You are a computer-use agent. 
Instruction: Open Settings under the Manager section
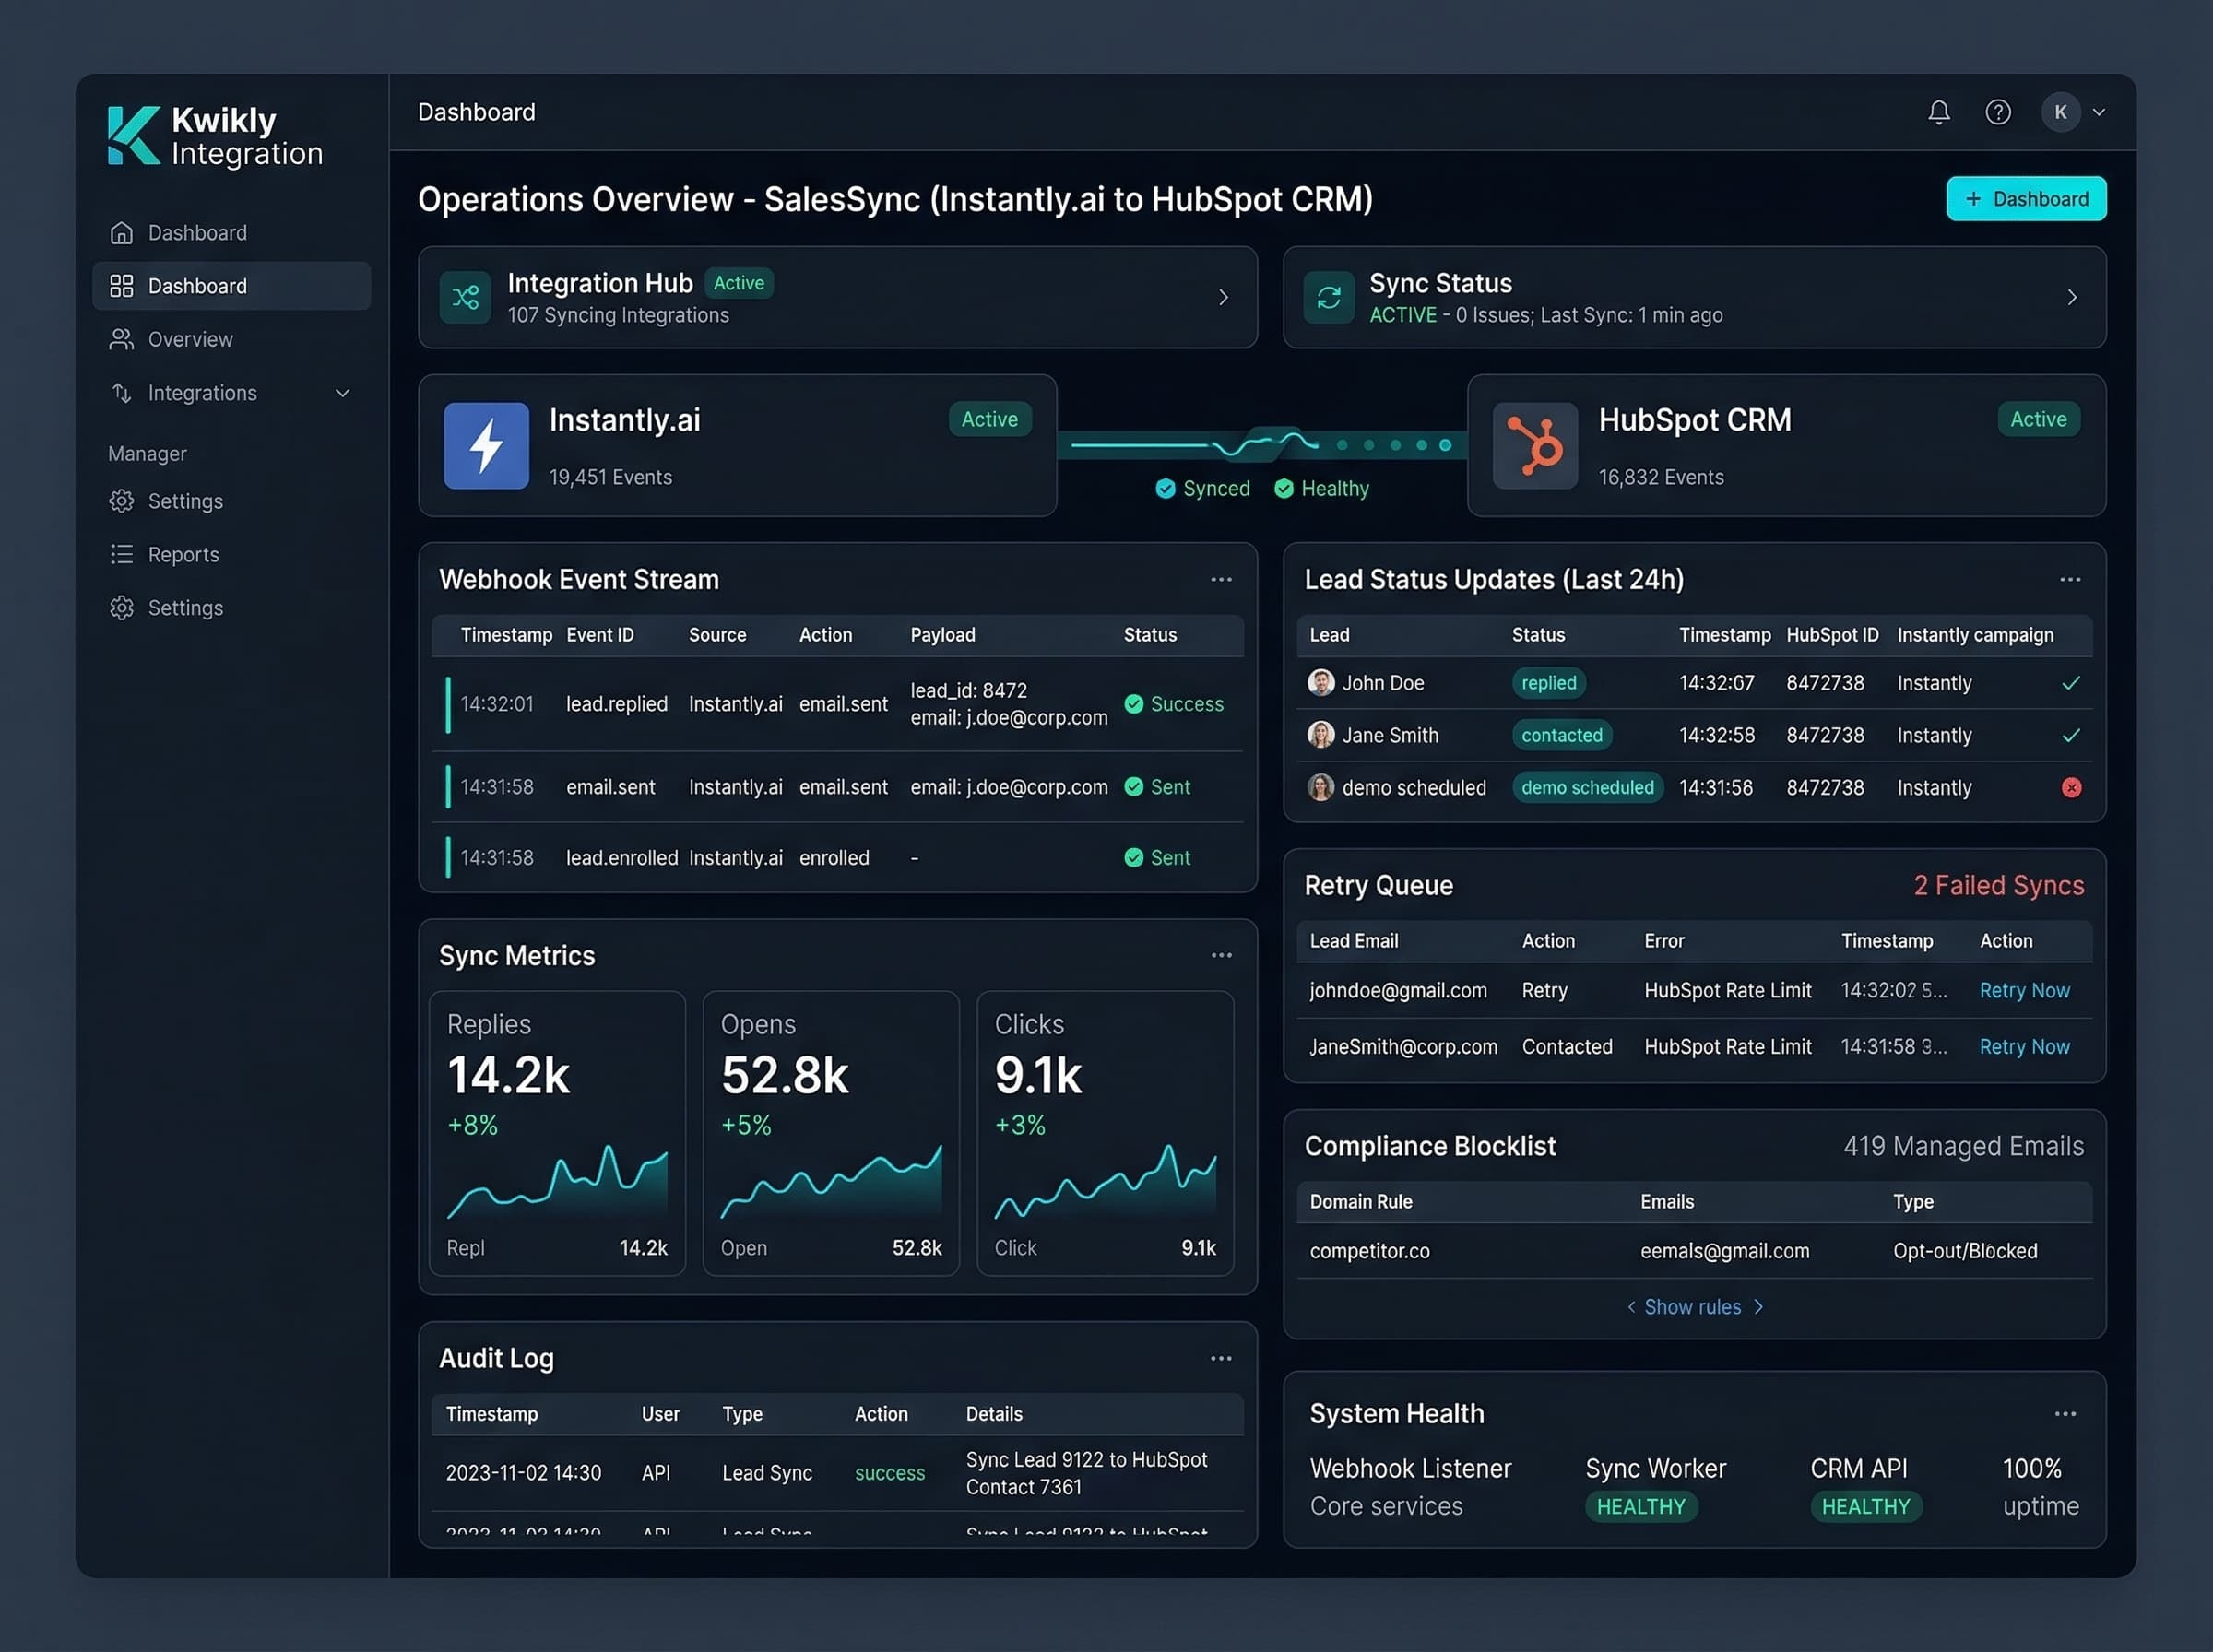185,501
